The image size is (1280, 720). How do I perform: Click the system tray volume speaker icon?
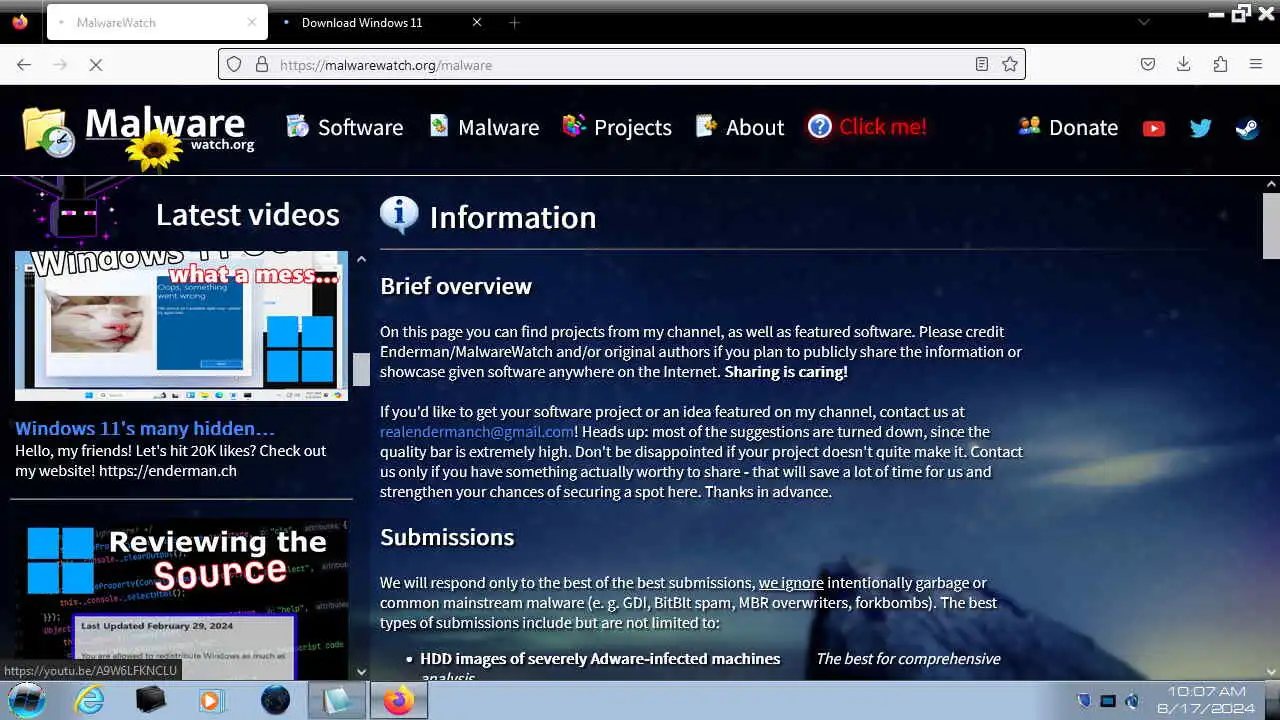(x=1132, y=701)
